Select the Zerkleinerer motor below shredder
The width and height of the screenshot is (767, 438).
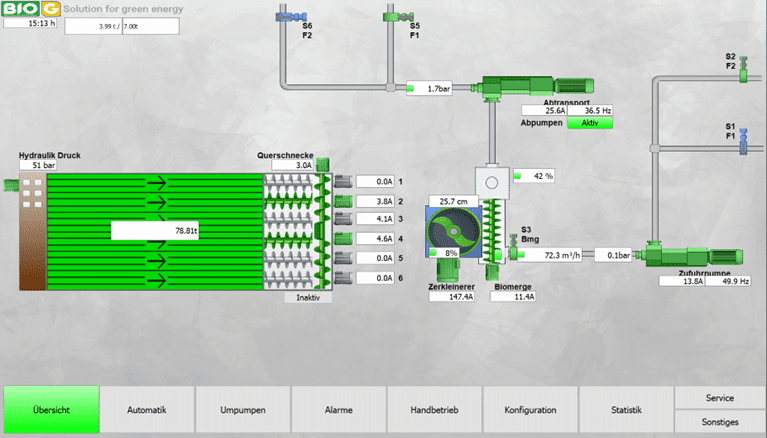pyautogui.click(x=448, y=270)
